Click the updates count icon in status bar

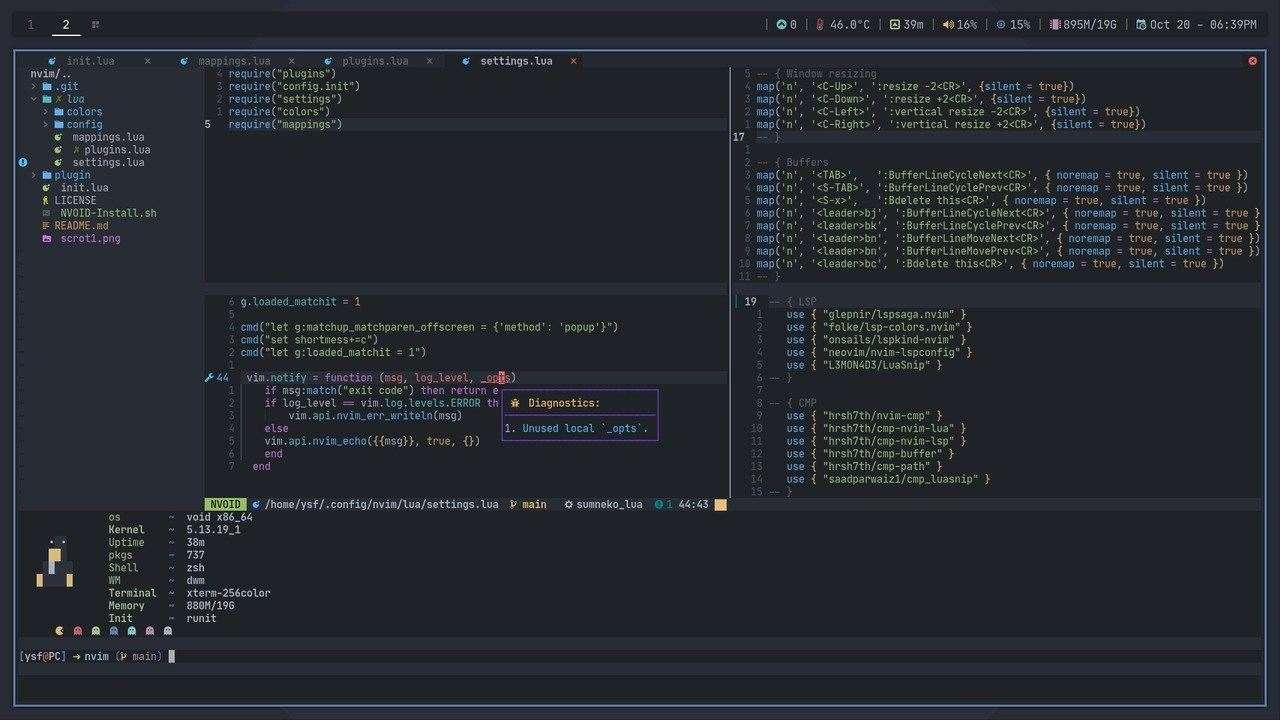pyautogui.click(x=781, y=24)
